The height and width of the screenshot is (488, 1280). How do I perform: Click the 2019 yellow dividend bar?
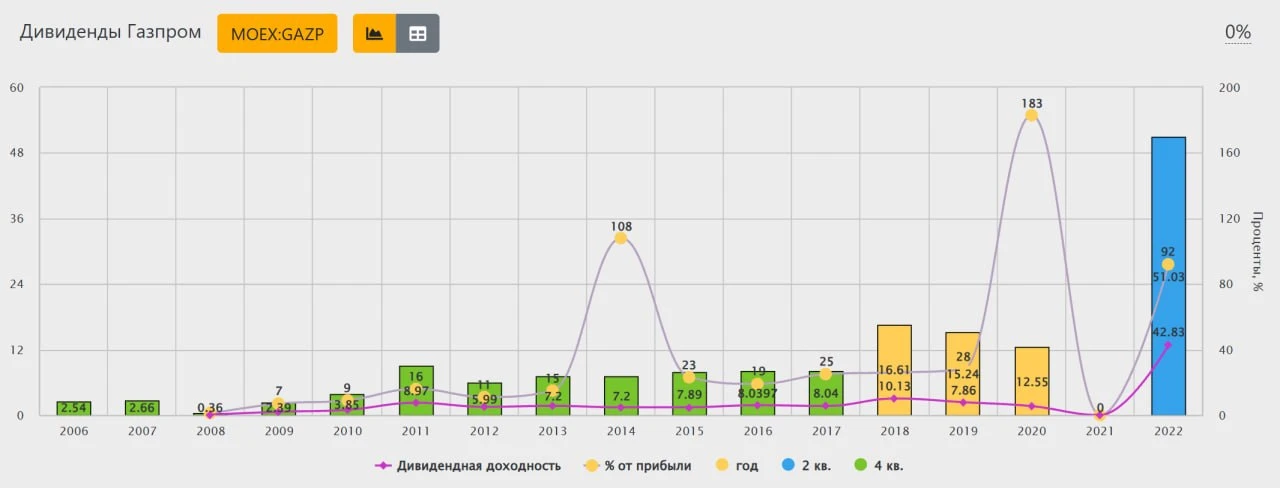(x=962, y=373)
